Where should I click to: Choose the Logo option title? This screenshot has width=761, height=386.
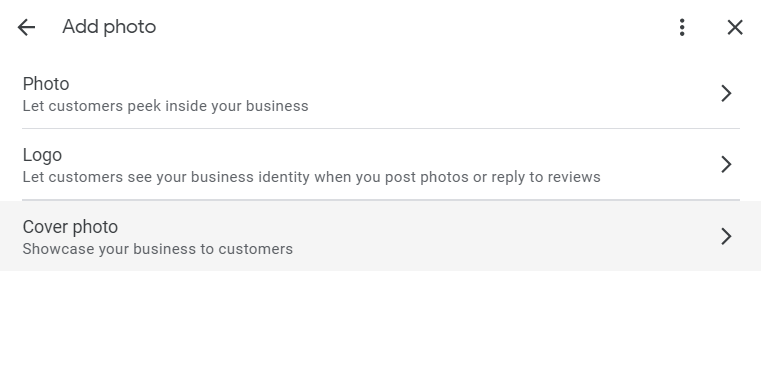point(42,155)
